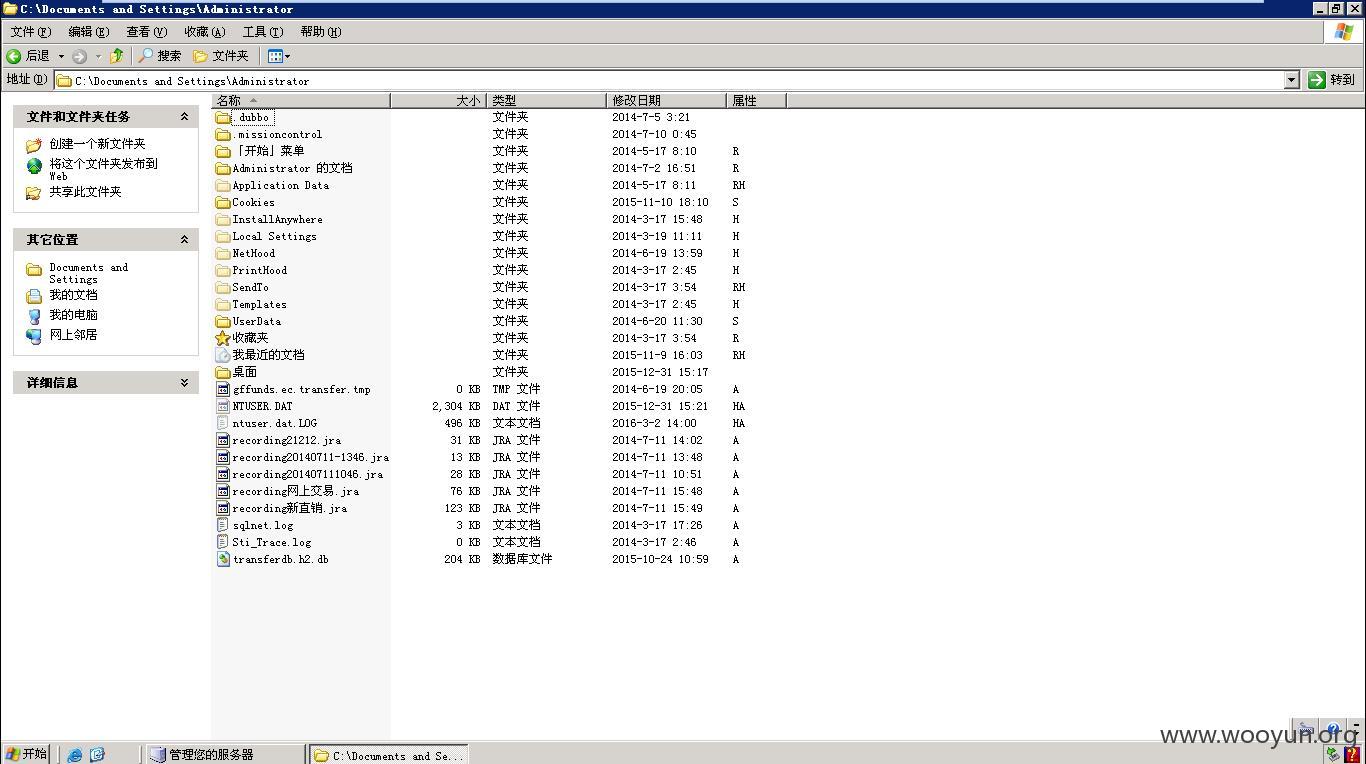Select the NetHood folder icon

pos(223,253)
